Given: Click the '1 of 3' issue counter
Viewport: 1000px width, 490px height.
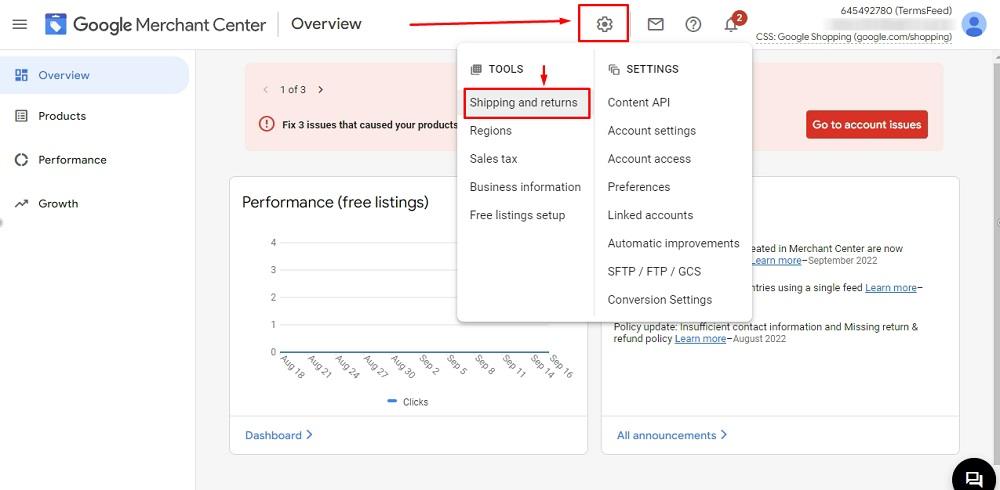Looking at the screenshot, I should (293, 90).
